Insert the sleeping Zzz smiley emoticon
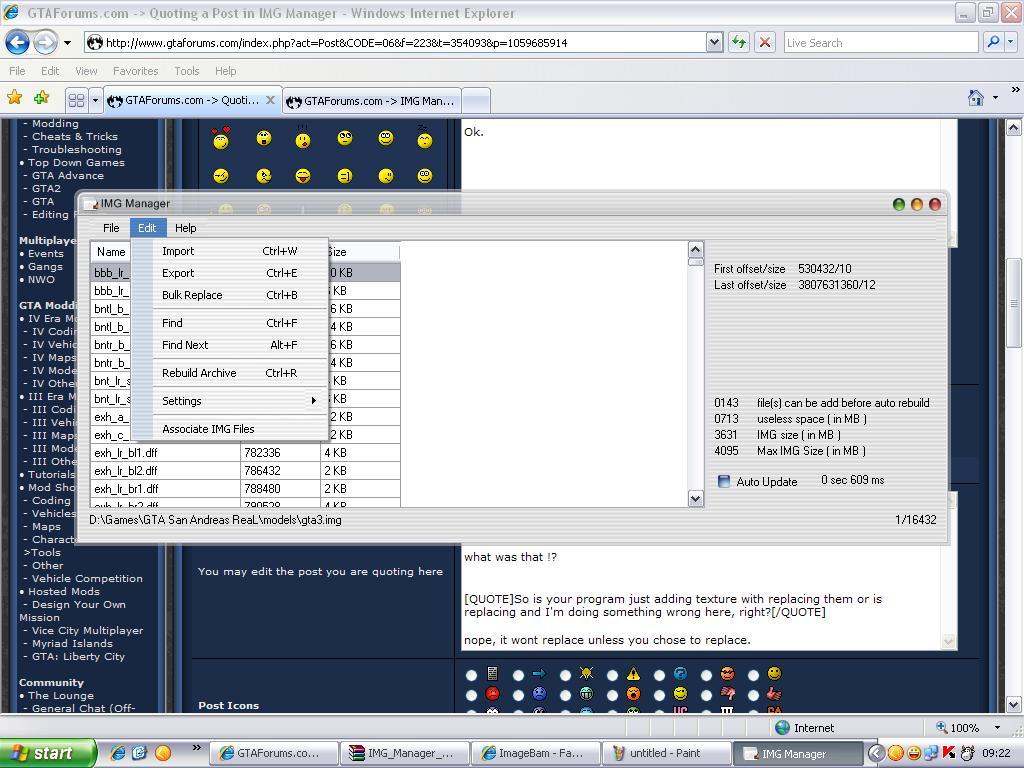 (425, 139)
